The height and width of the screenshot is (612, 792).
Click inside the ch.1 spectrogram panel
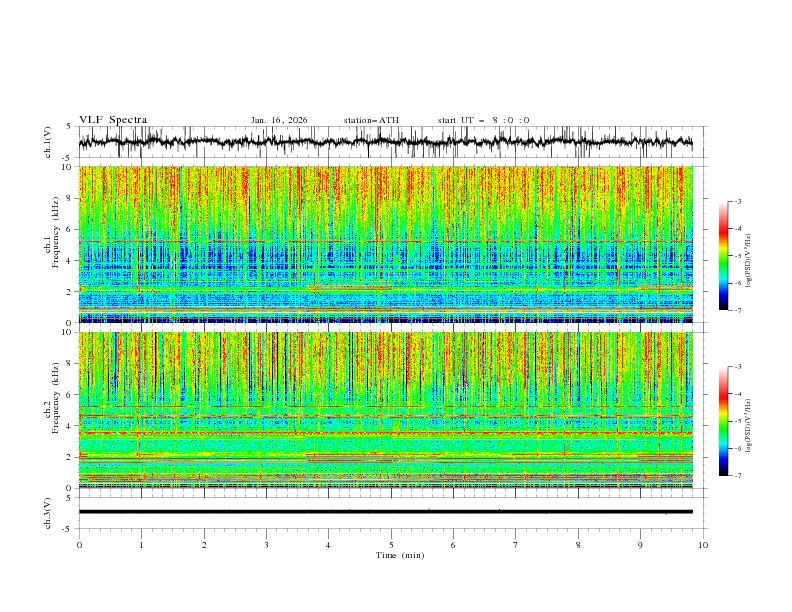click(385, 244)
